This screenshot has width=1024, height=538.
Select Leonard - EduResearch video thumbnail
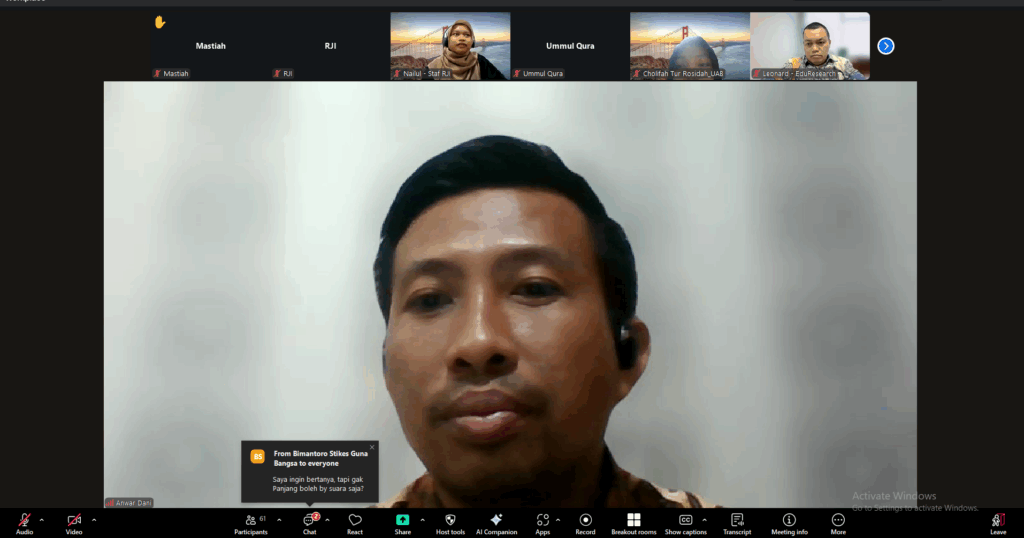(810, 46)
